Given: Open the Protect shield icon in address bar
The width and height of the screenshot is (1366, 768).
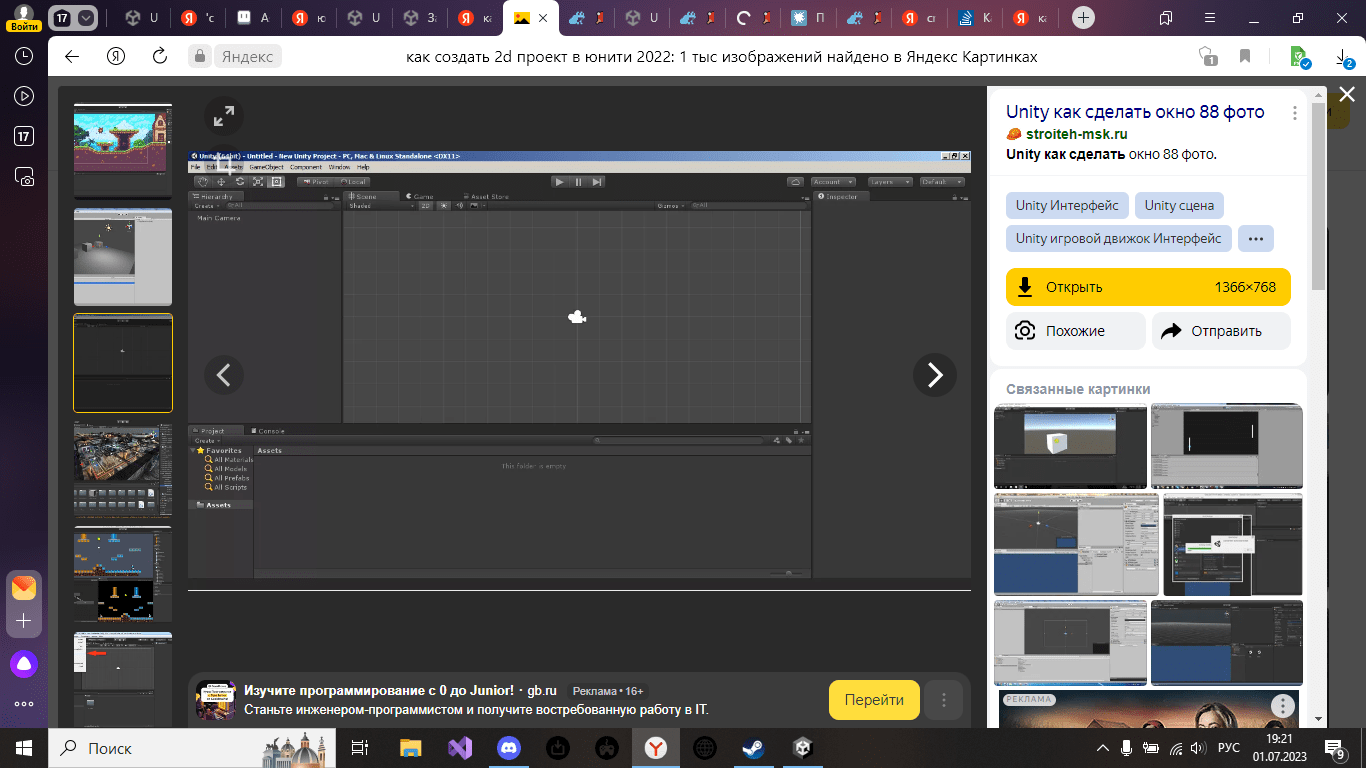Looking at the screenshot, I should pos(1207,57).
